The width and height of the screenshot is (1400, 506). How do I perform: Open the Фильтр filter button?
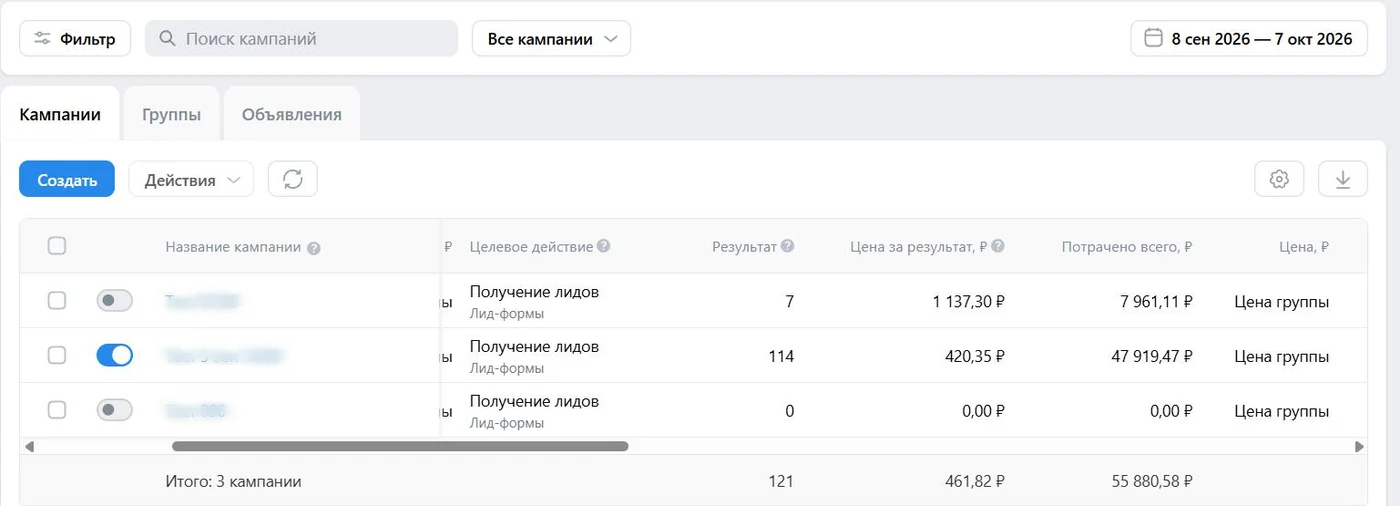[75, 39]
